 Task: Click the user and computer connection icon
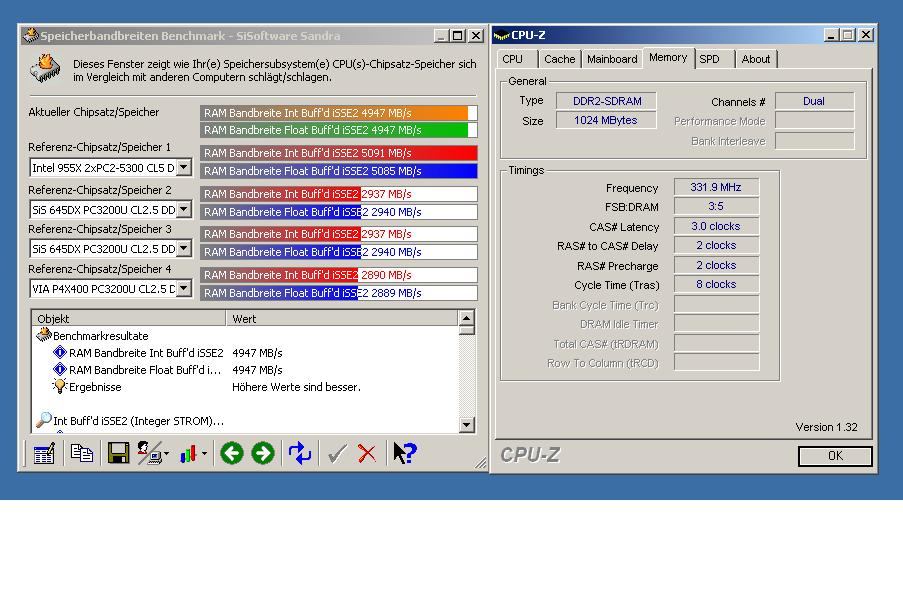(149, 454)
